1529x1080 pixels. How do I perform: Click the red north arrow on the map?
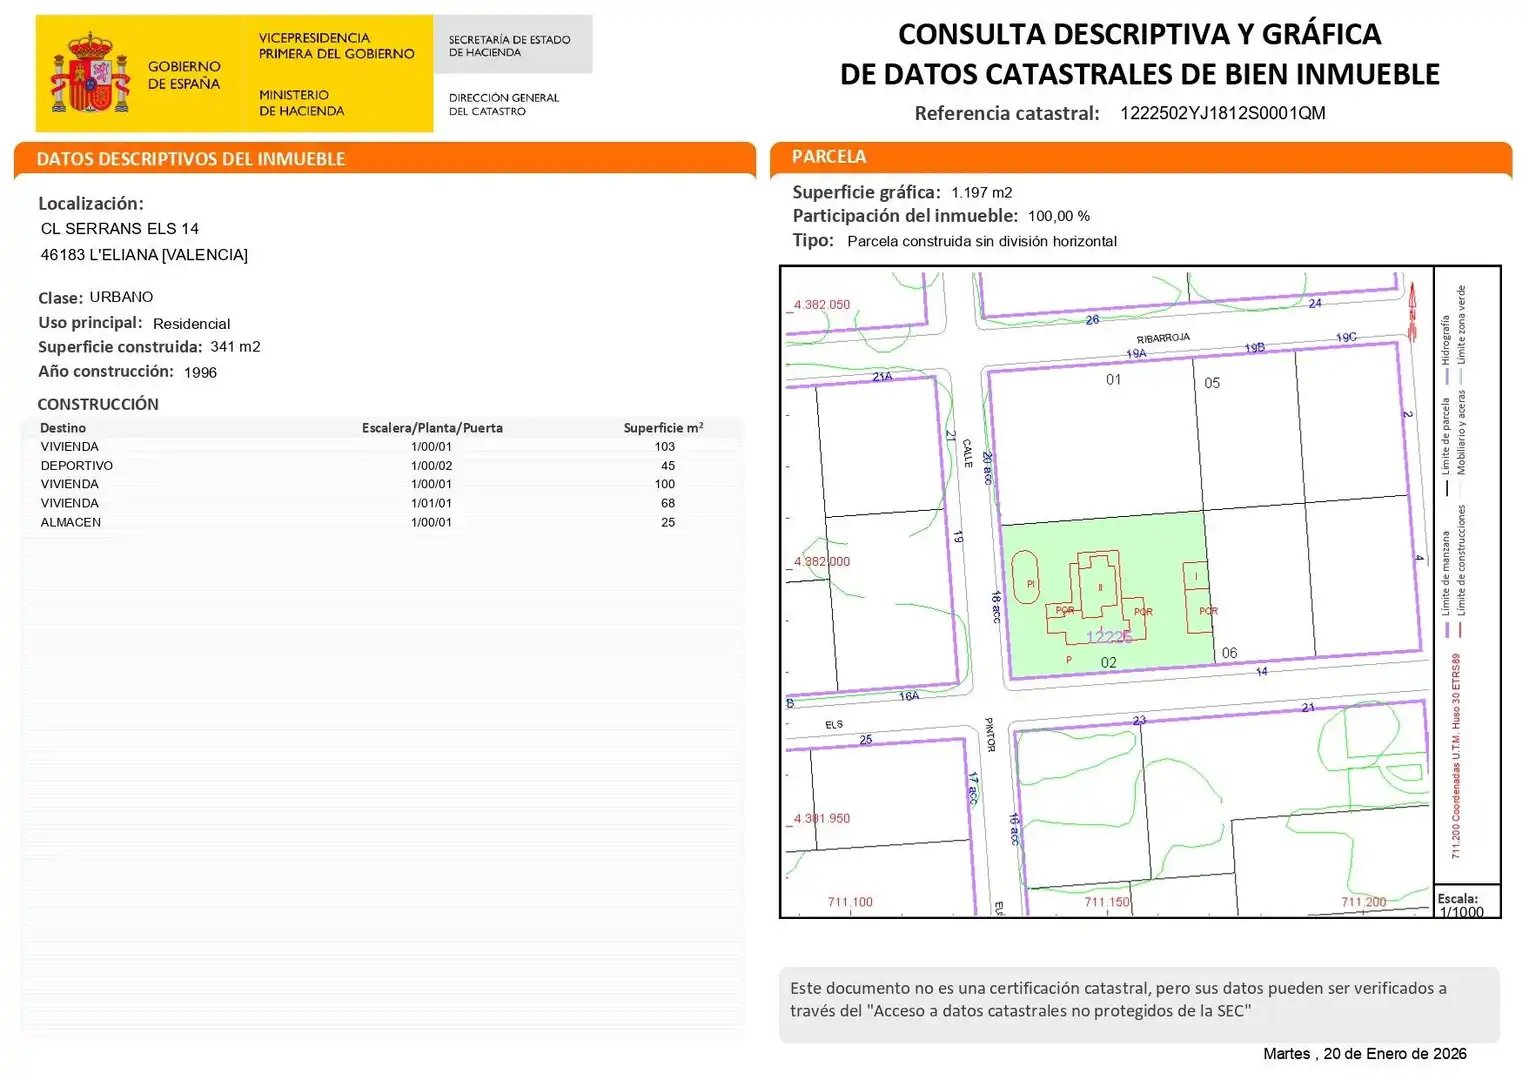pyautogui.click(x=1413, y=311)
